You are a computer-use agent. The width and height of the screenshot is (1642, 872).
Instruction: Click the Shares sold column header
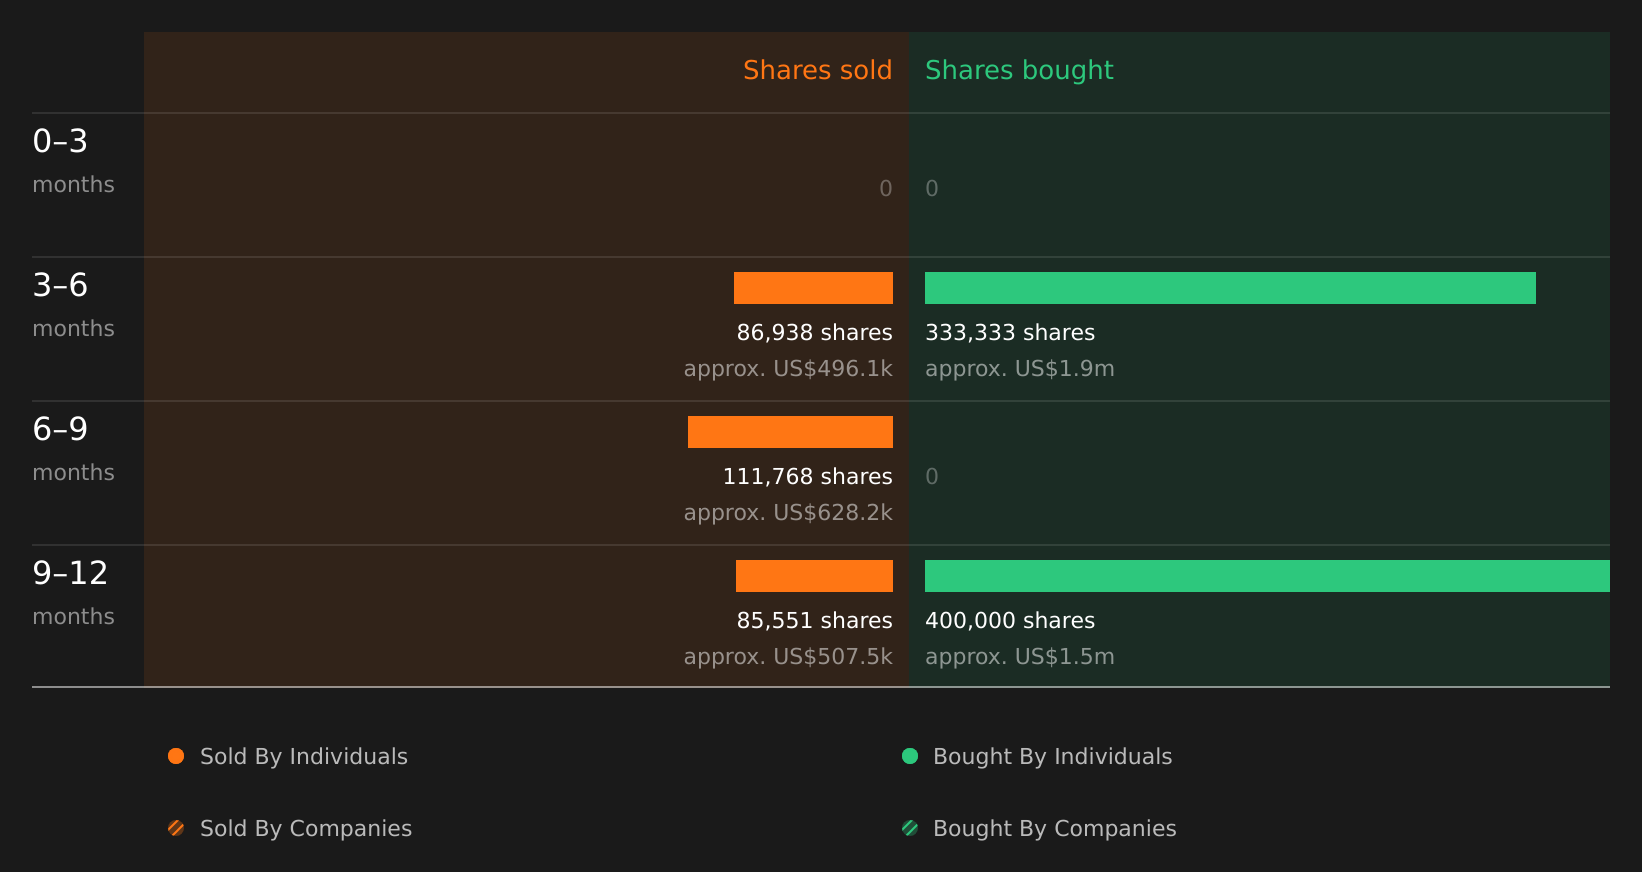tap(817, 70)
